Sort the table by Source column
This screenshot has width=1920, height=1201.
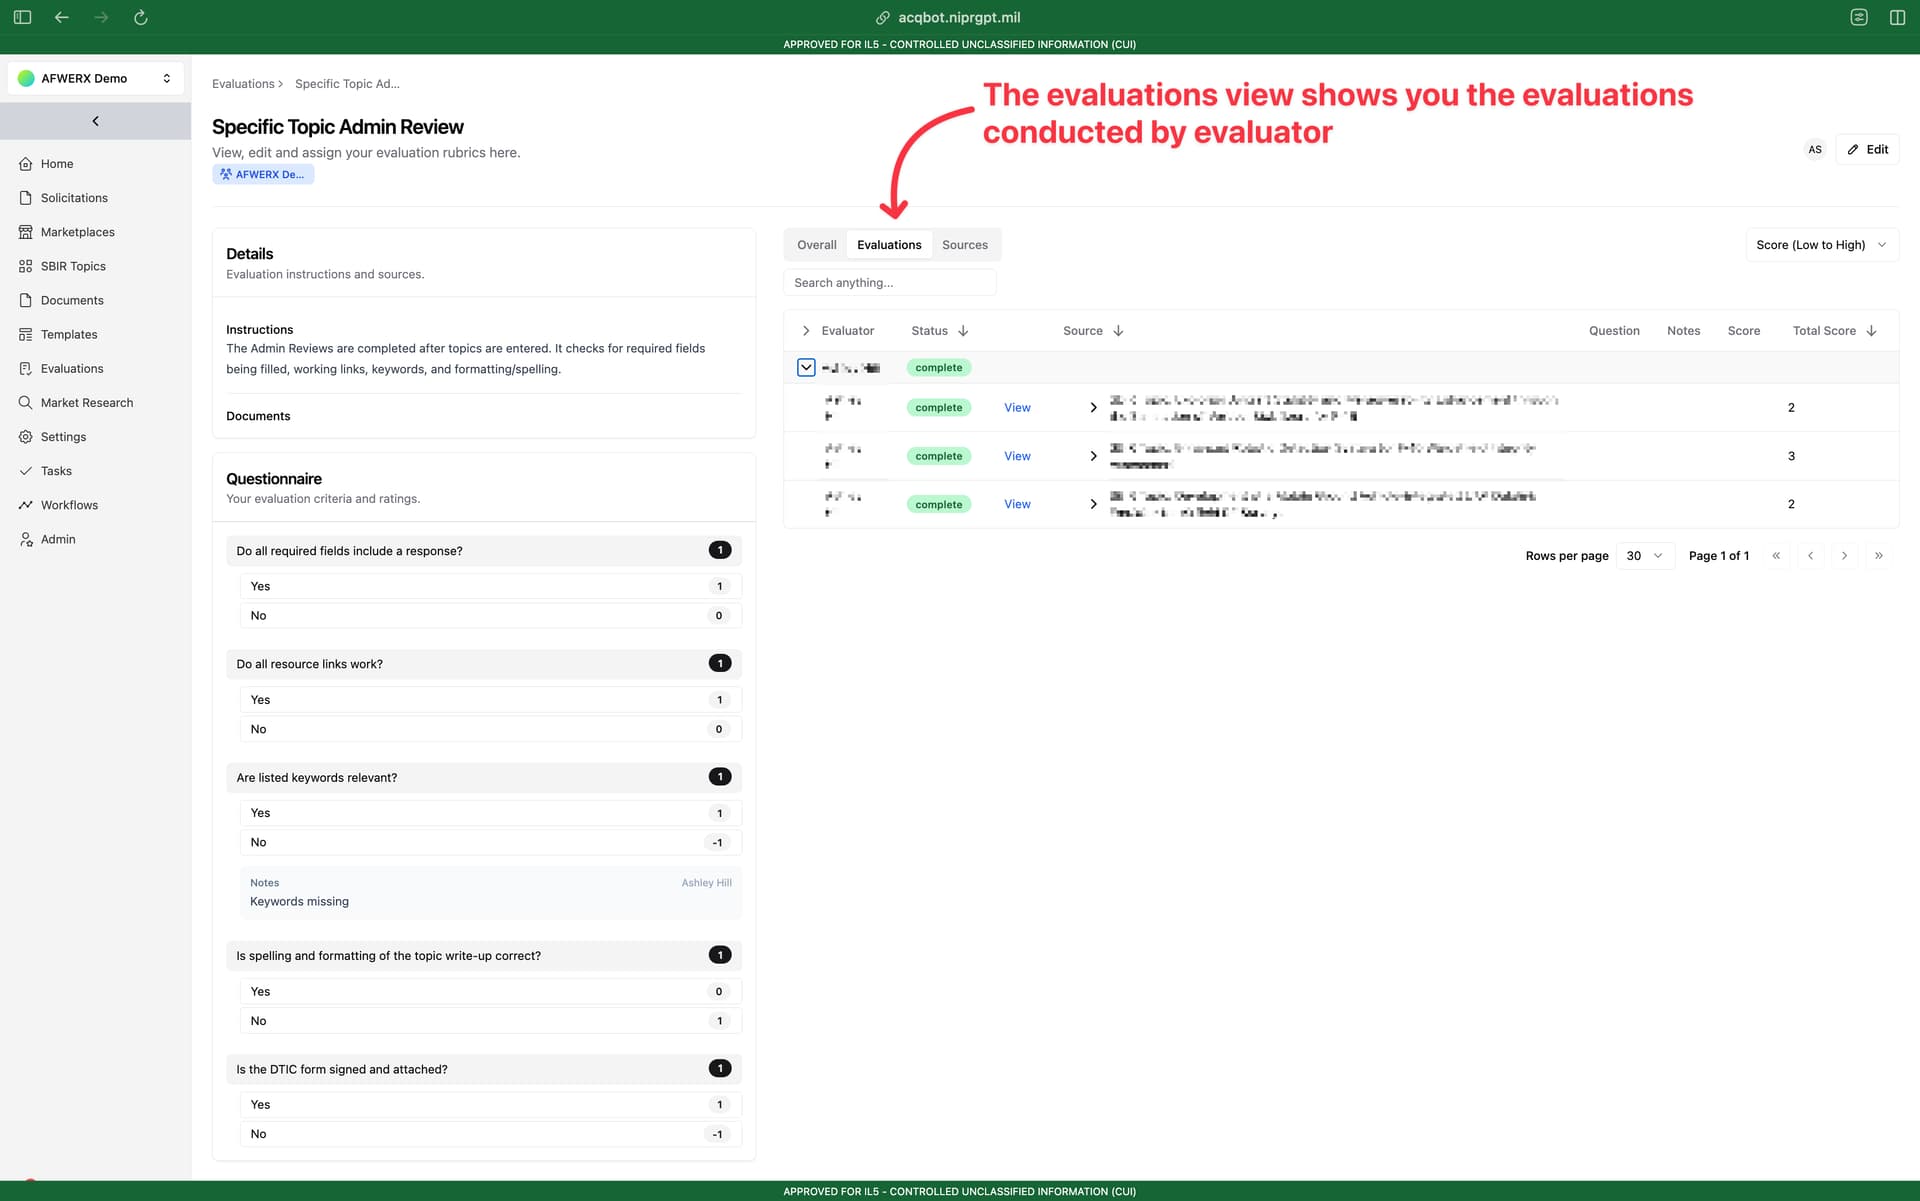point(1093,331)
